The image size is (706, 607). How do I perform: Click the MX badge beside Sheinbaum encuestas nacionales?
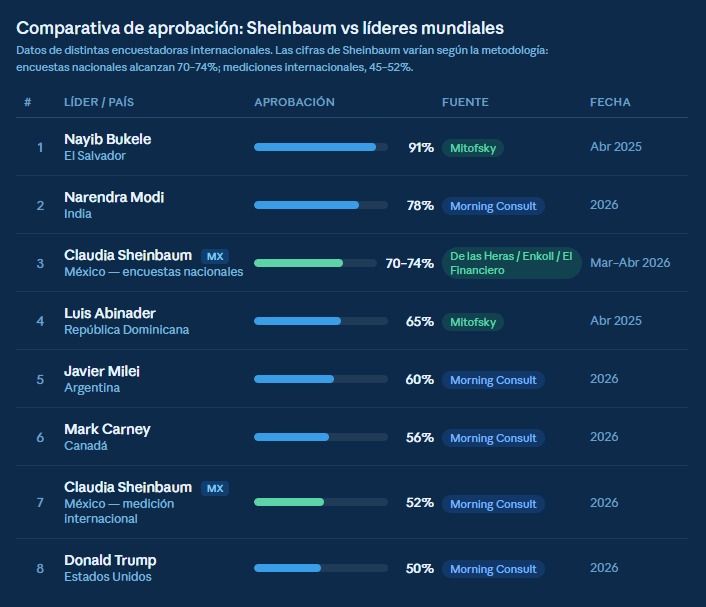215,256
